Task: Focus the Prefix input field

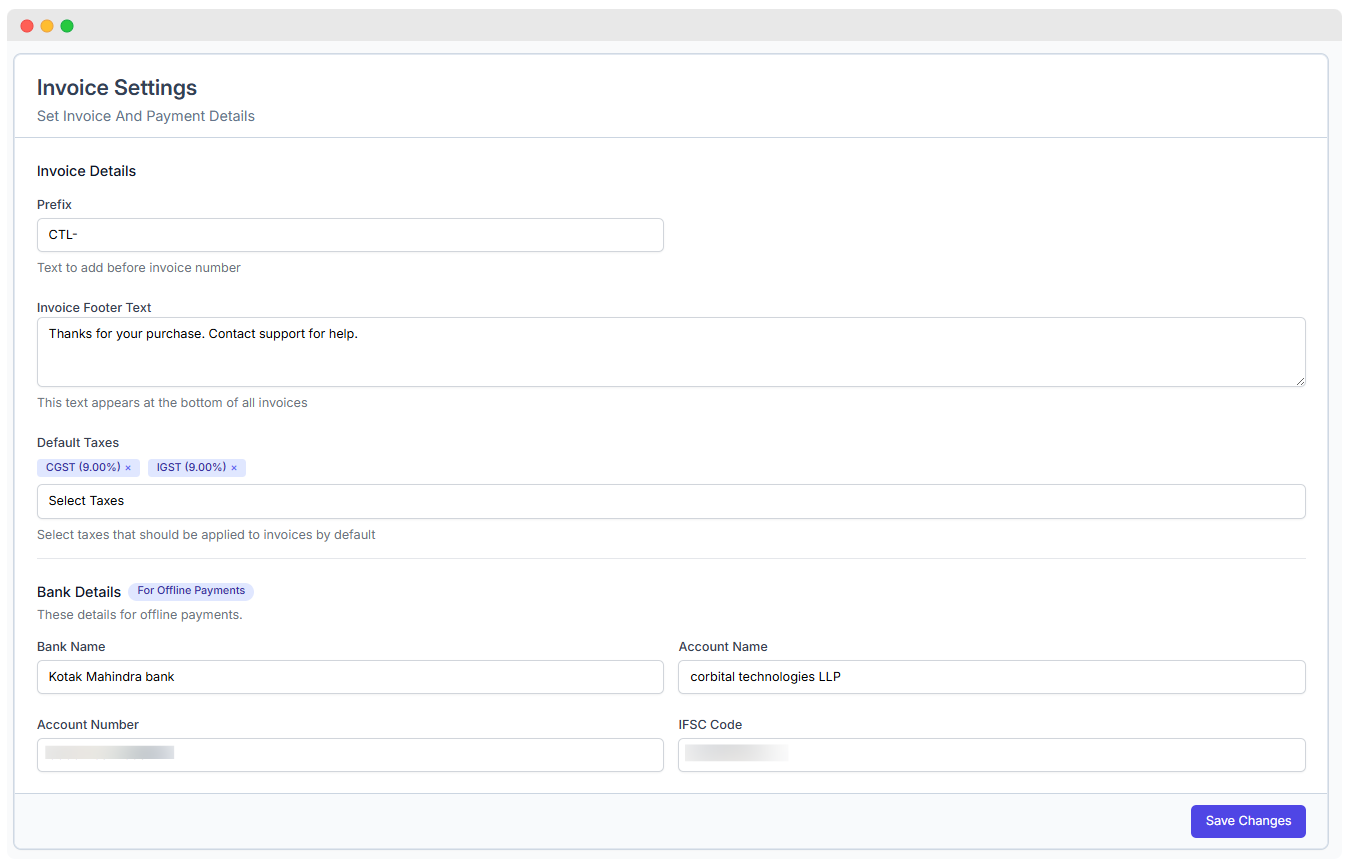Action: [350, 235]
